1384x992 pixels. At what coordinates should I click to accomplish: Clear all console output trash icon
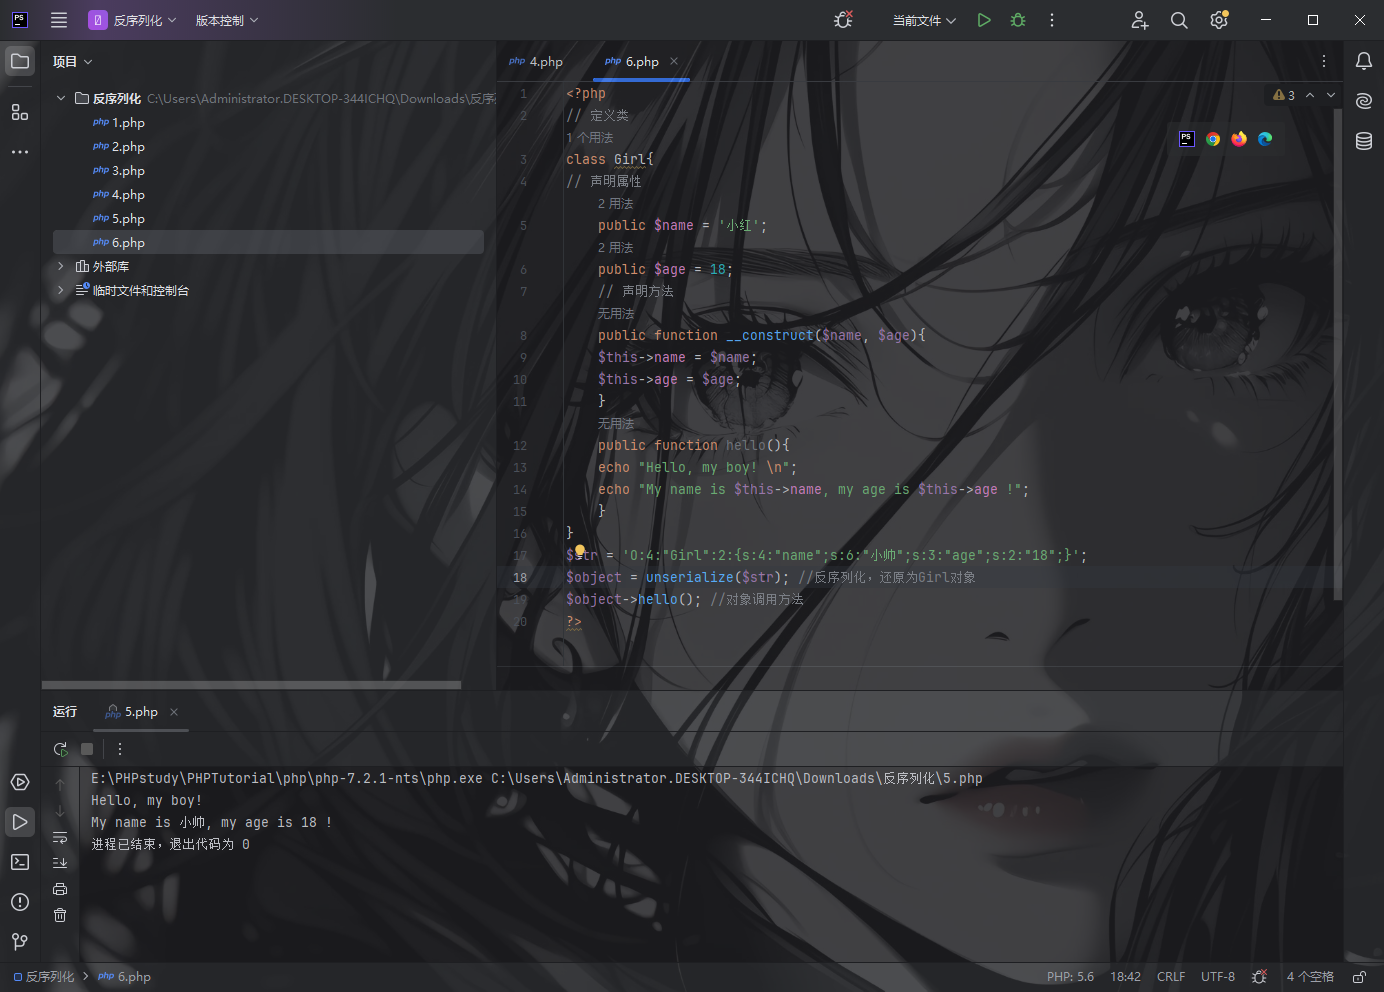[x=60, y=915]
